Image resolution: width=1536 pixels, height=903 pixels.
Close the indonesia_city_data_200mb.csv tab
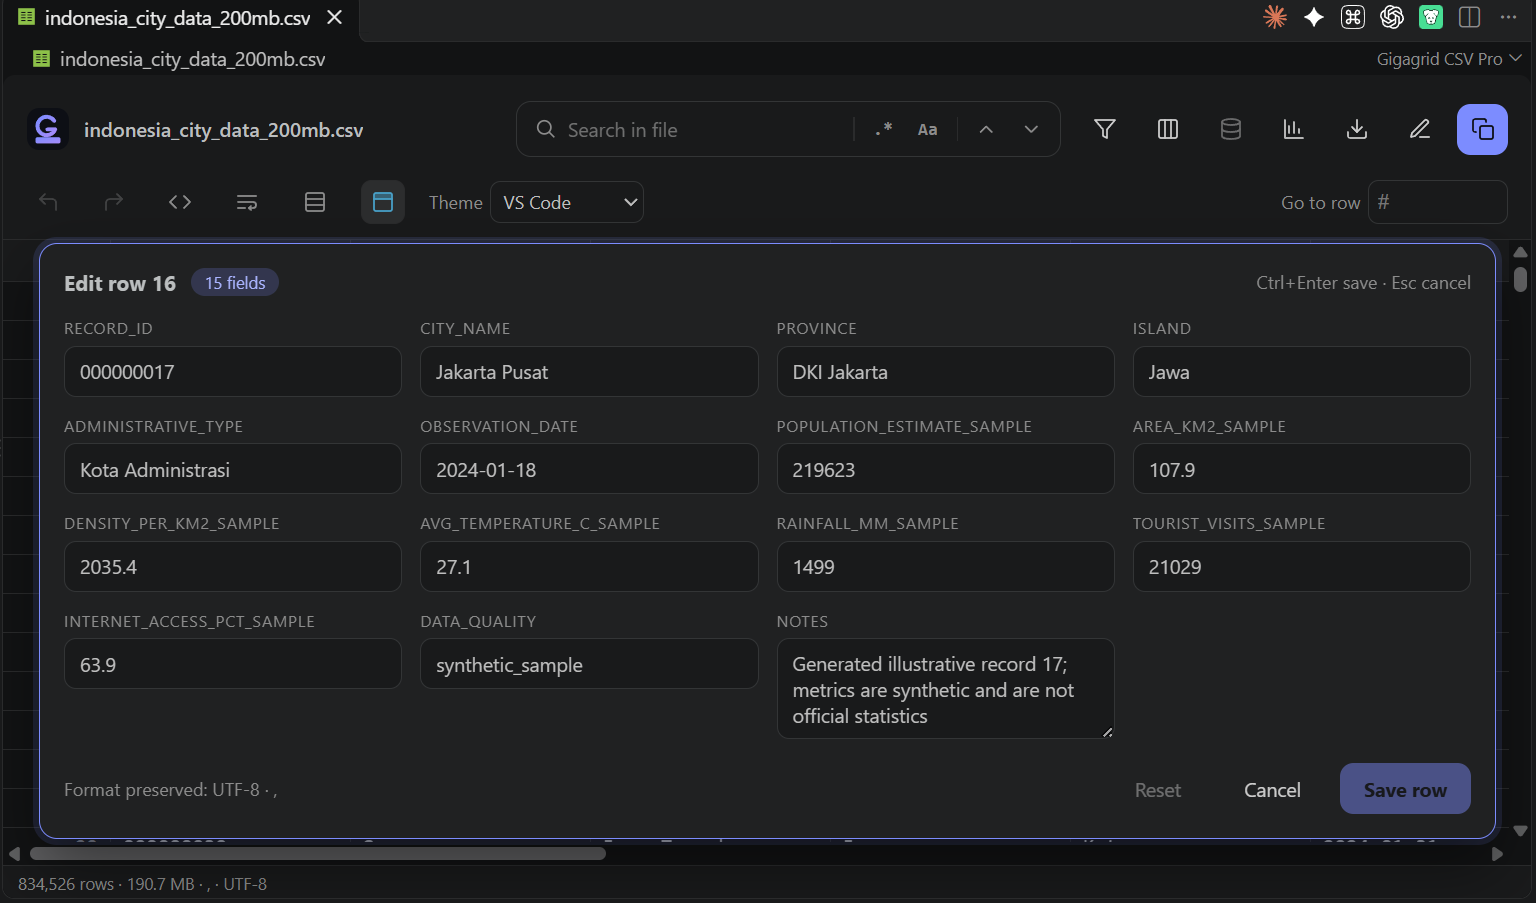pos(335,18)
